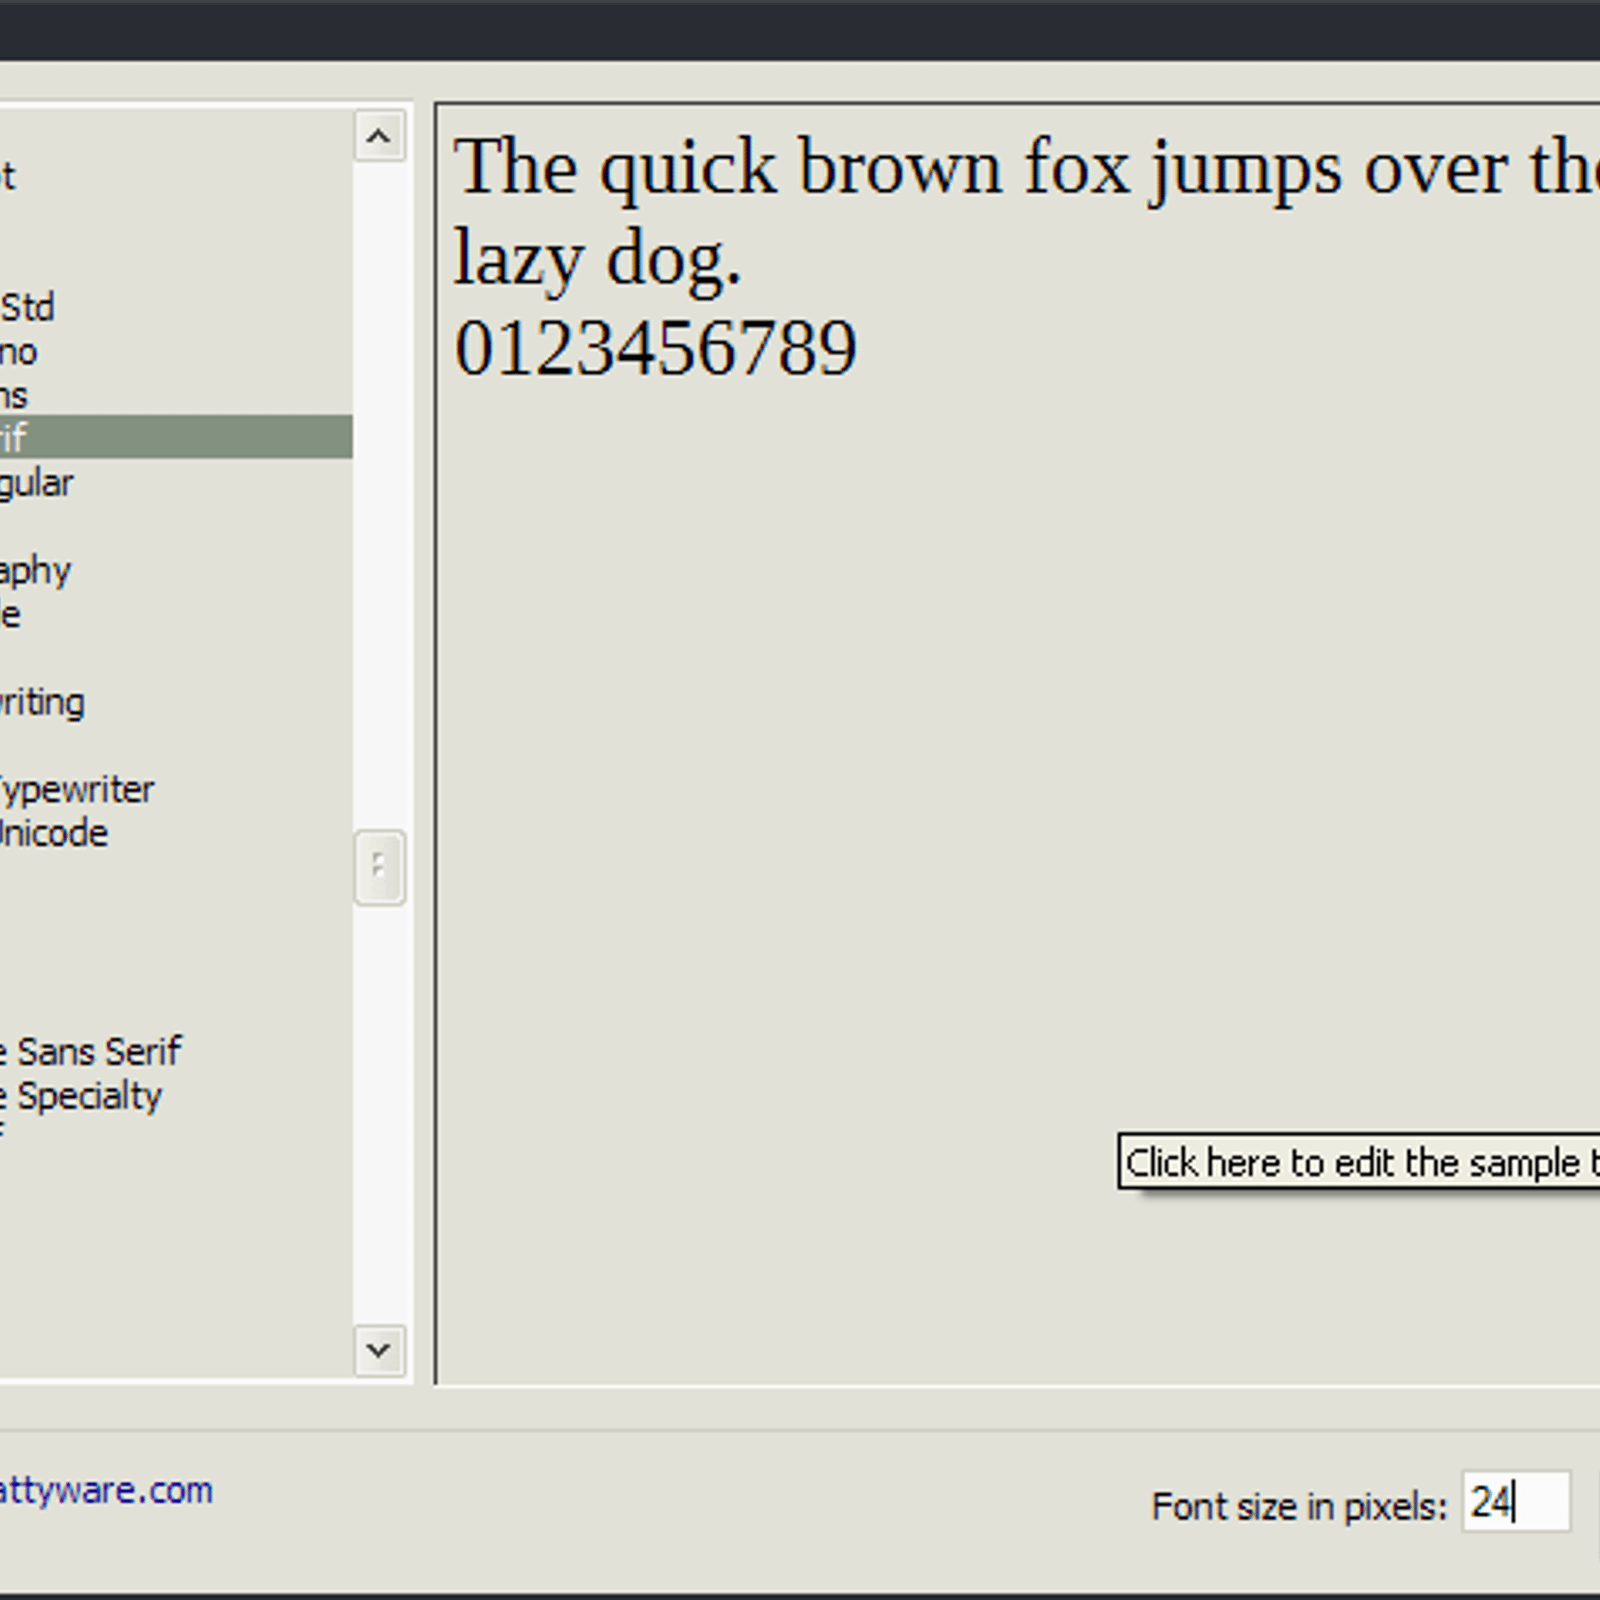Open the attyware.com website link
Image resolution: width=1600 pixels, height=1600 pixels.
coord(105,1490)
